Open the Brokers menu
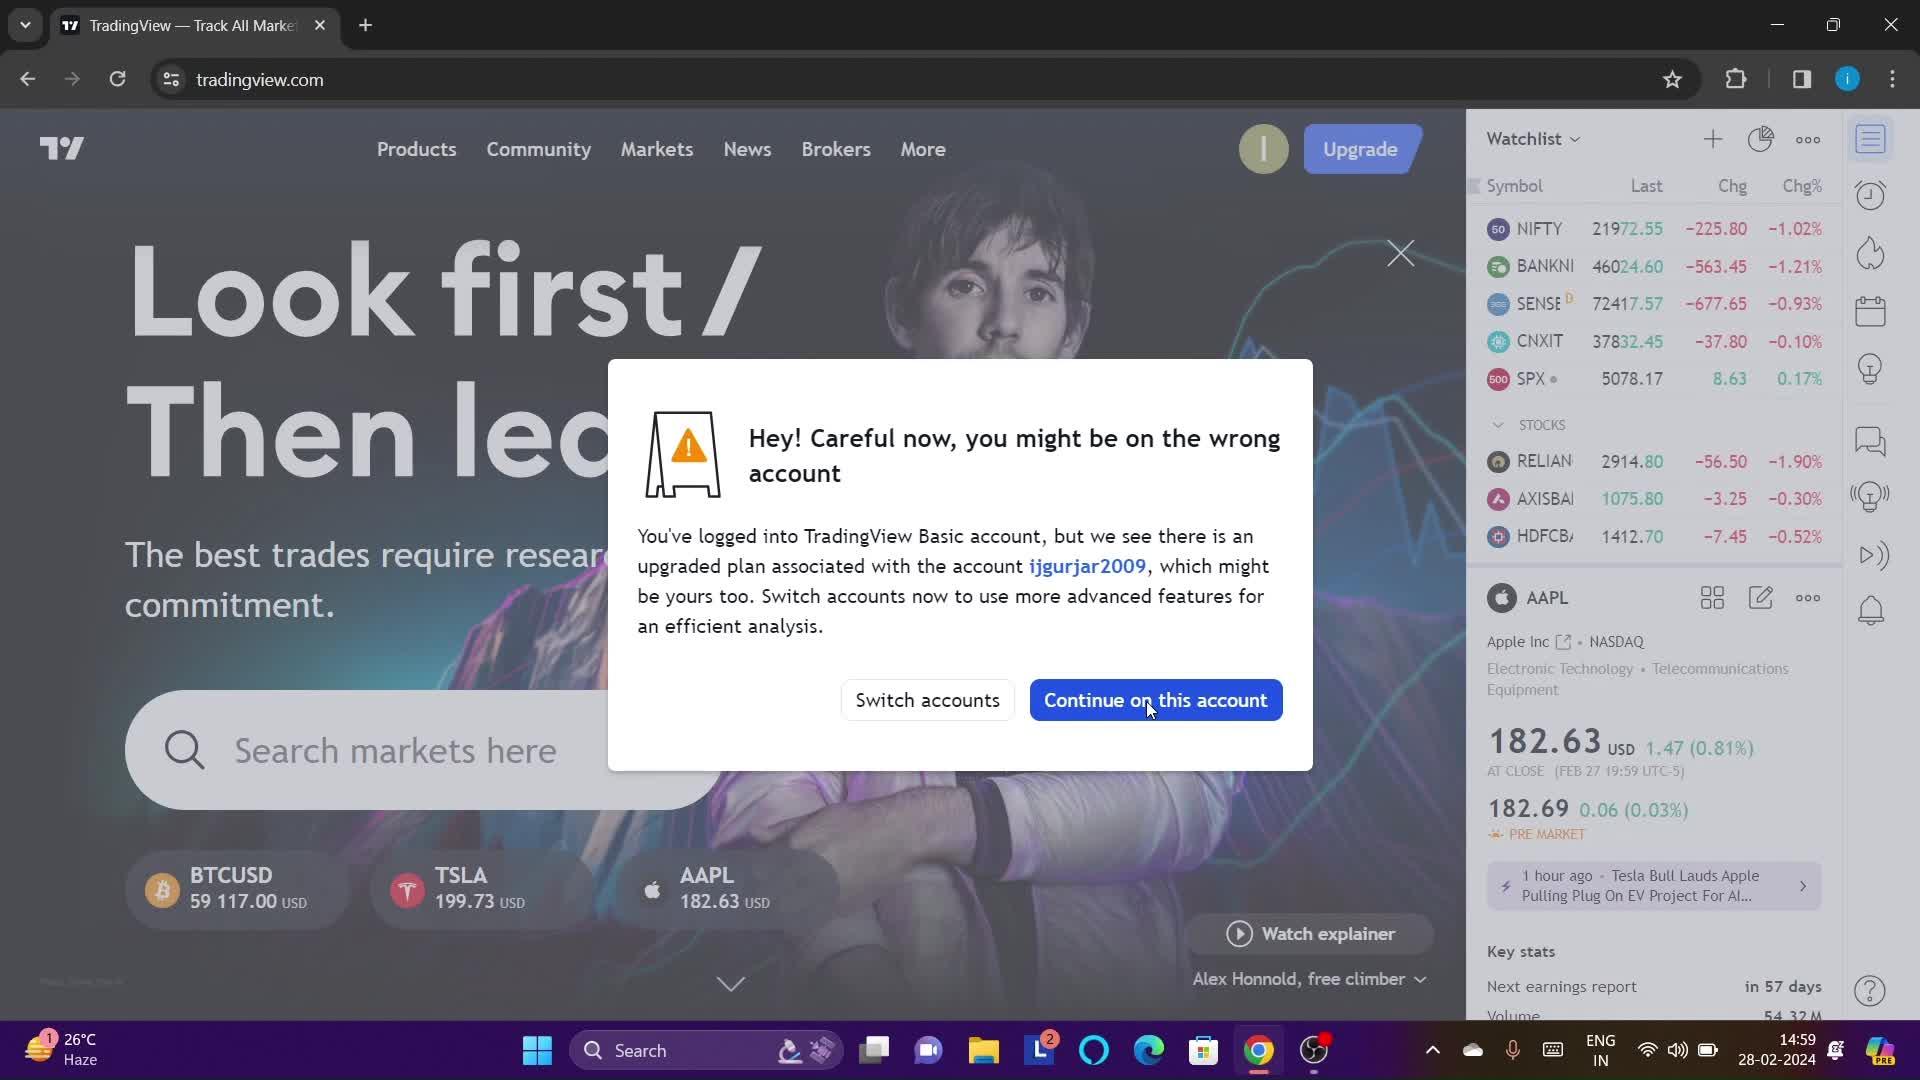1920x1080 pixels. point(835,149)
